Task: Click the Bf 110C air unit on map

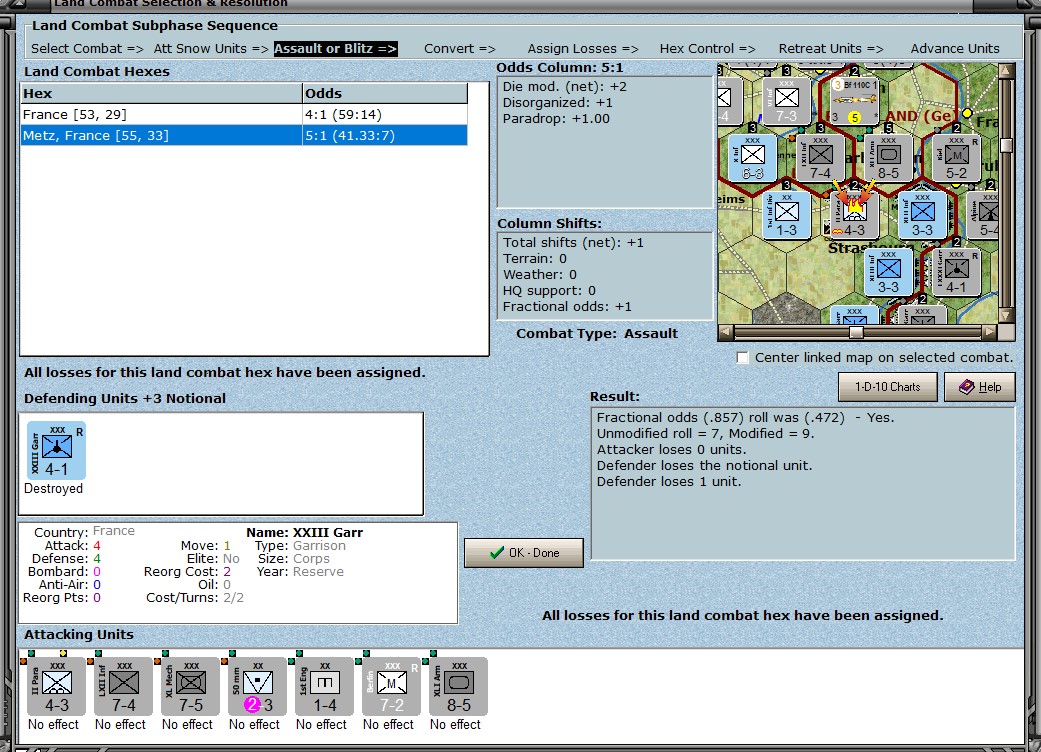Action: point(854,101)
